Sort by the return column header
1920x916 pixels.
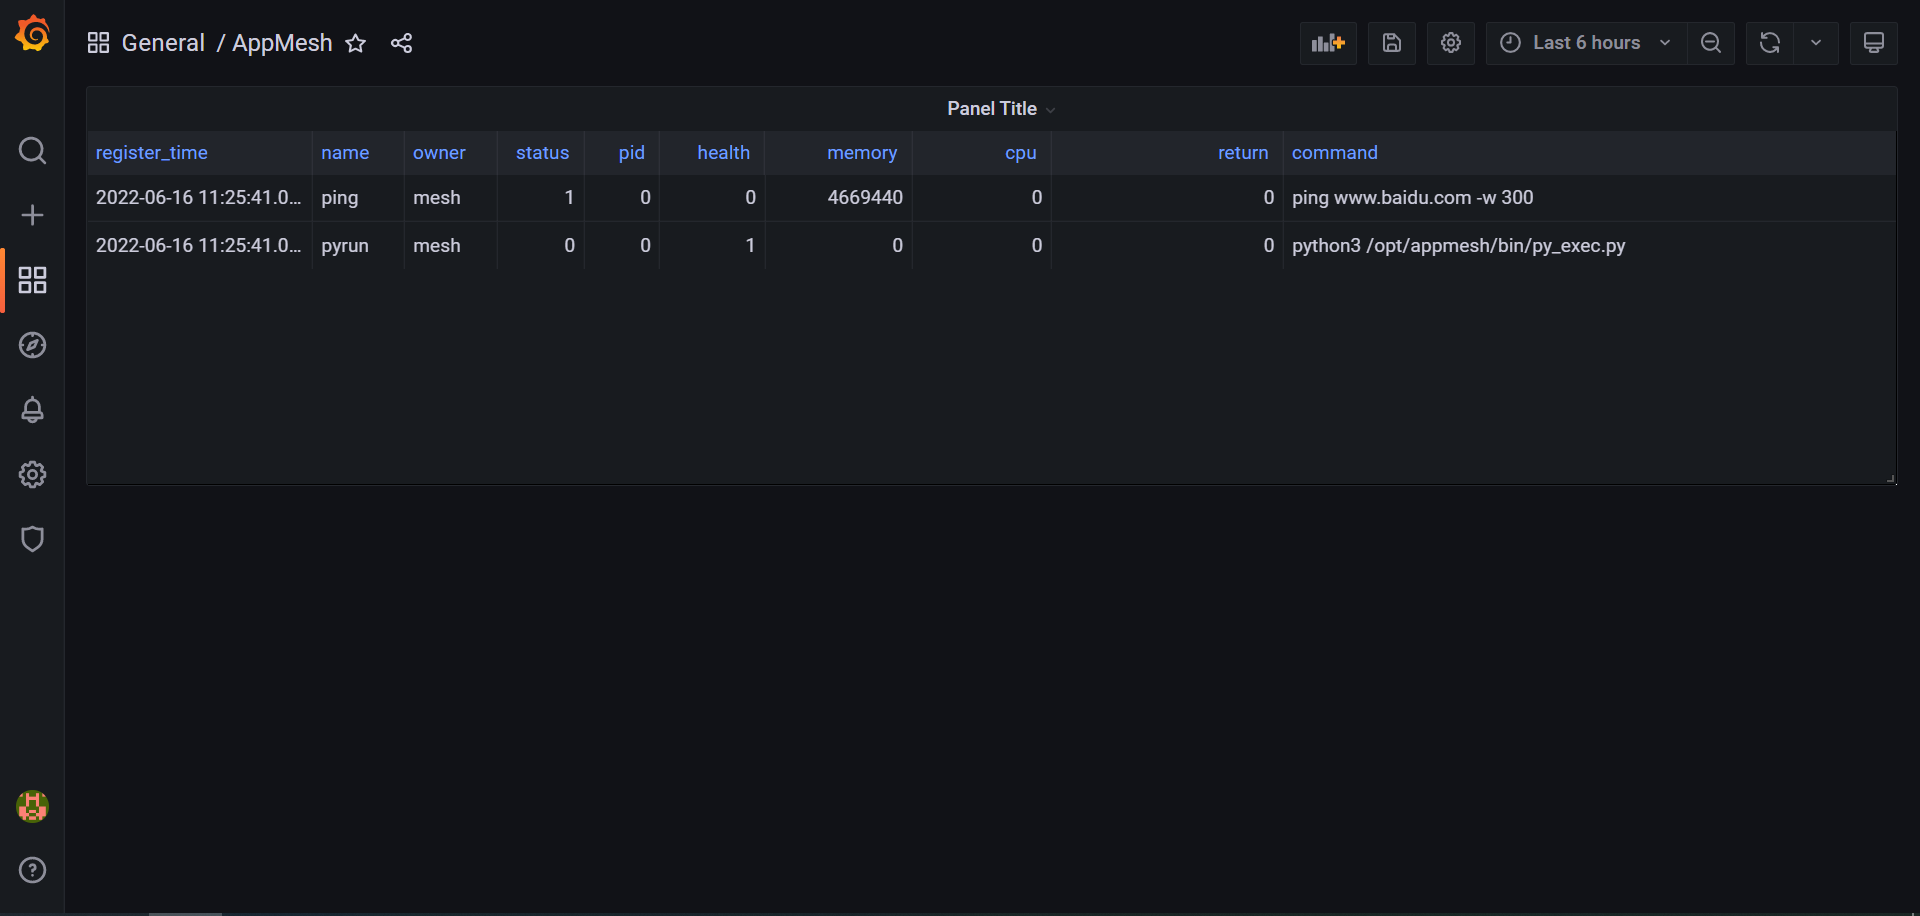1243,153
